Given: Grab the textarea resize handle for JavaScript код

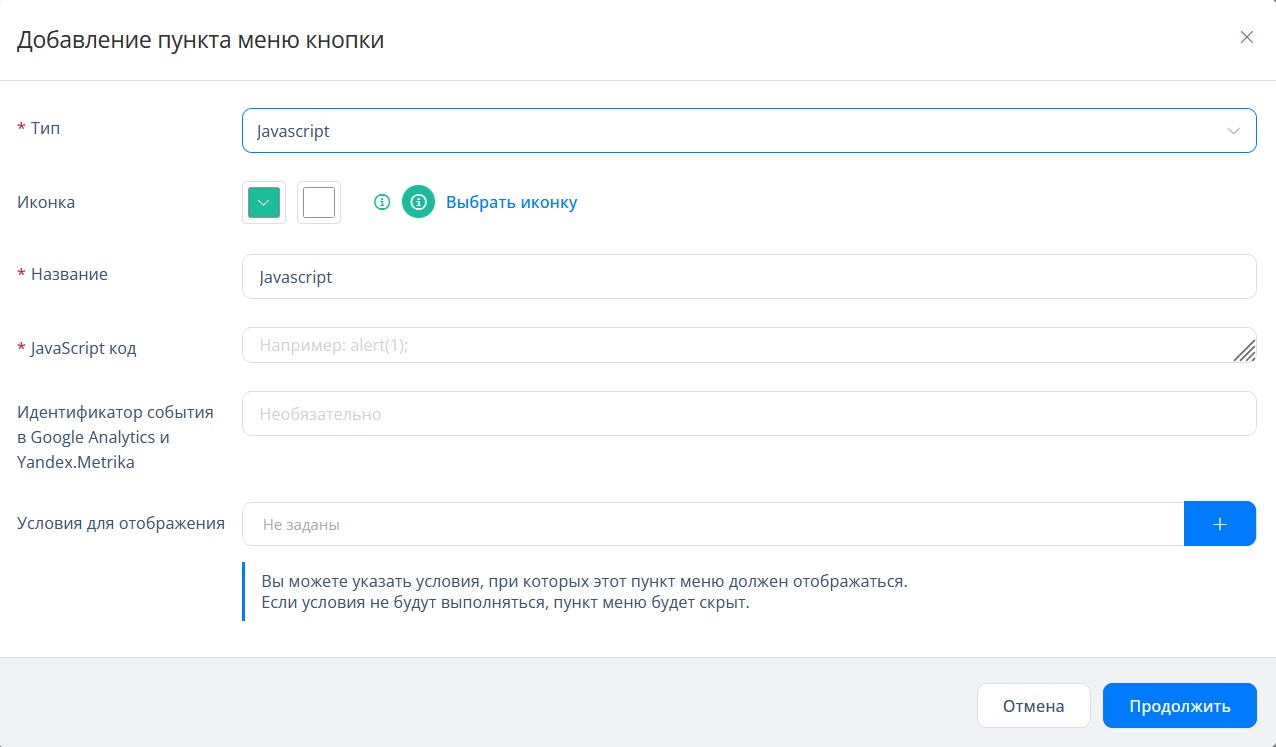Looking at the screenshot, I should click(1245, 351).
